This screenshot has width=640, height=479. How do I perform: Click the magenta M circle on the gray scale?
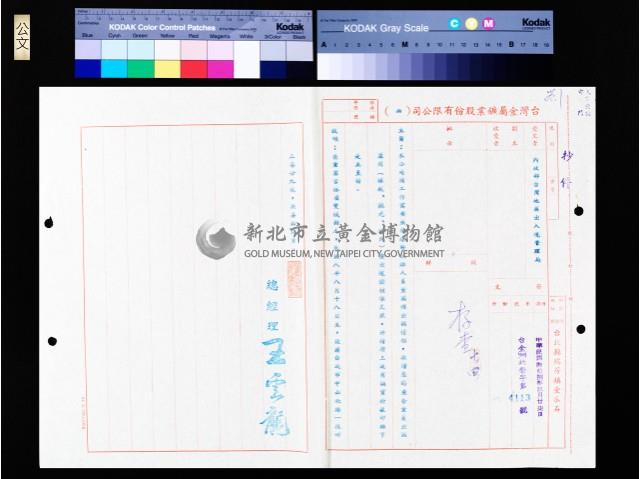click(488, 24)
